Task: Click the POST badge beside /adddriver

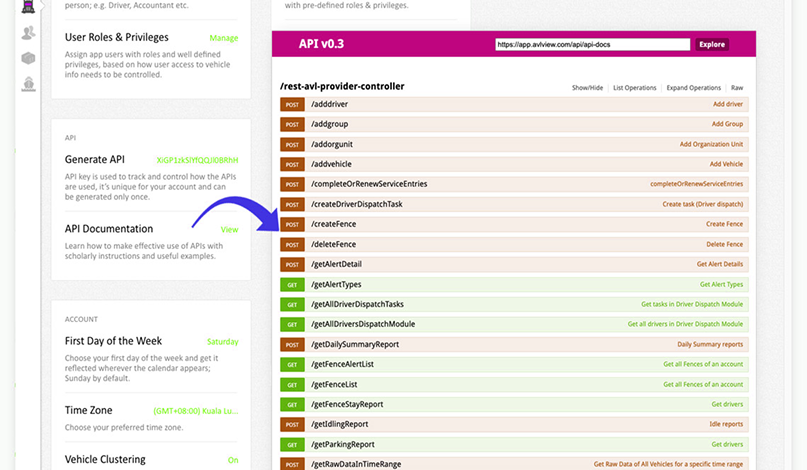Action: 293,104
